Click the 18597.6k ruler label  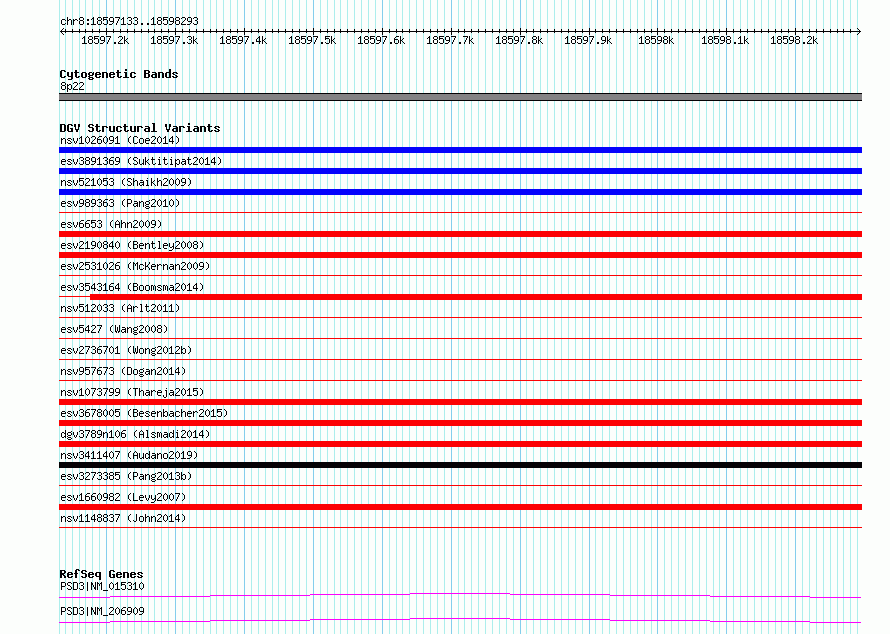point(381,40)
